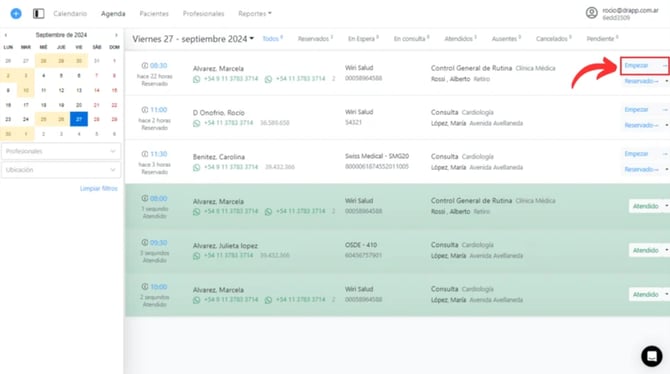Select day 27 in mini calendar

[79, 119]
